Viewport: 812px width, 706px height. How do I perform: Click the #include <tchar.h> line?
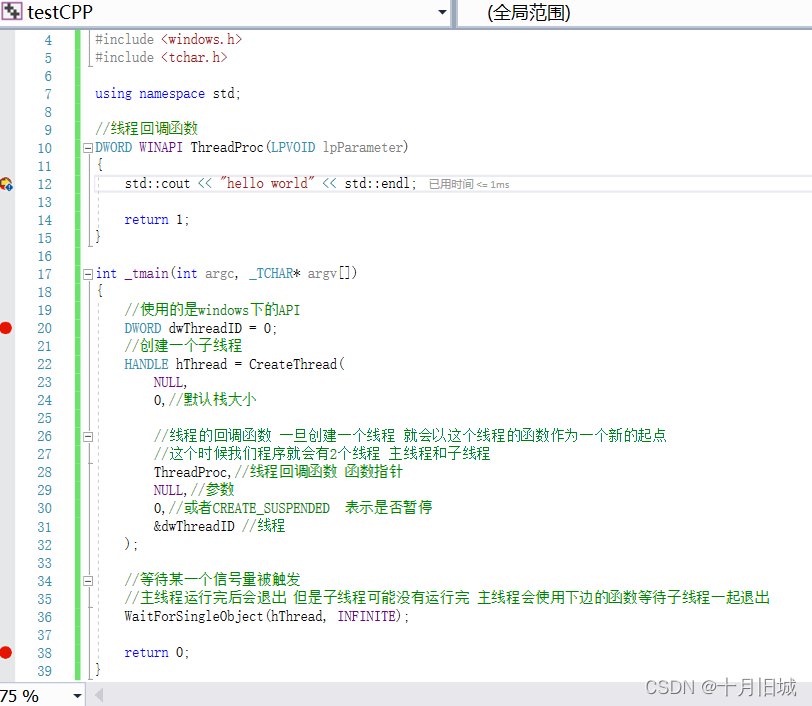tap(161, 57)
